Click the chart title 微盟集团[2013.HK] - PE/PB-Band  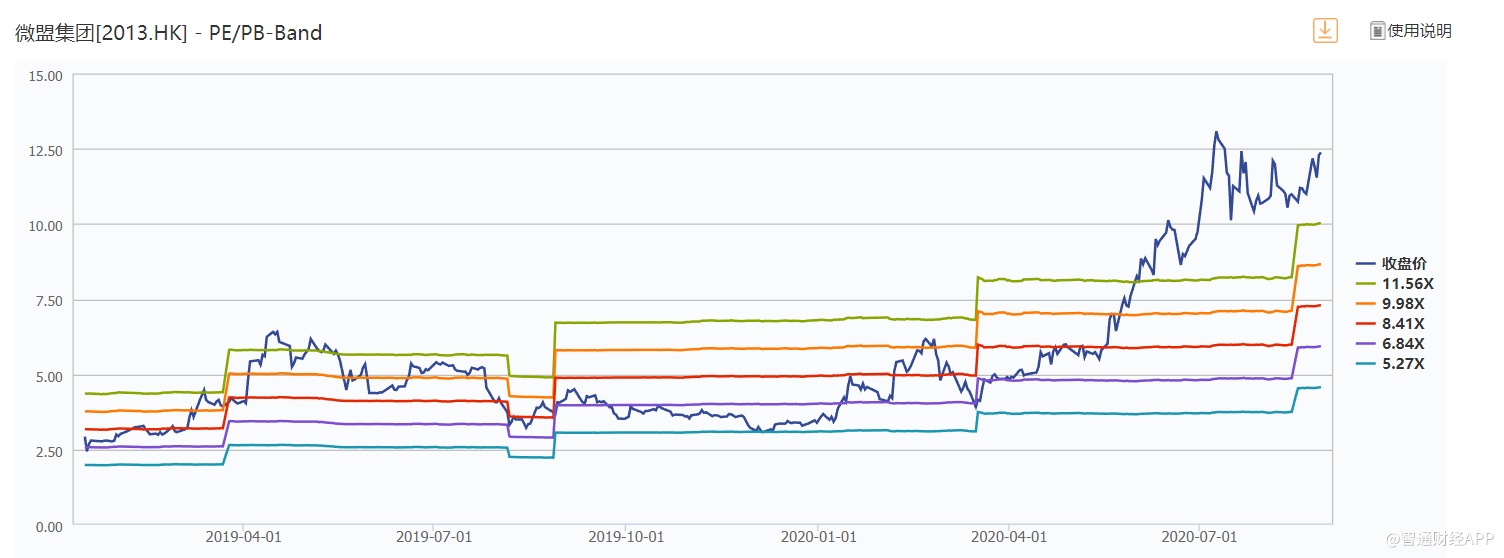169,33
